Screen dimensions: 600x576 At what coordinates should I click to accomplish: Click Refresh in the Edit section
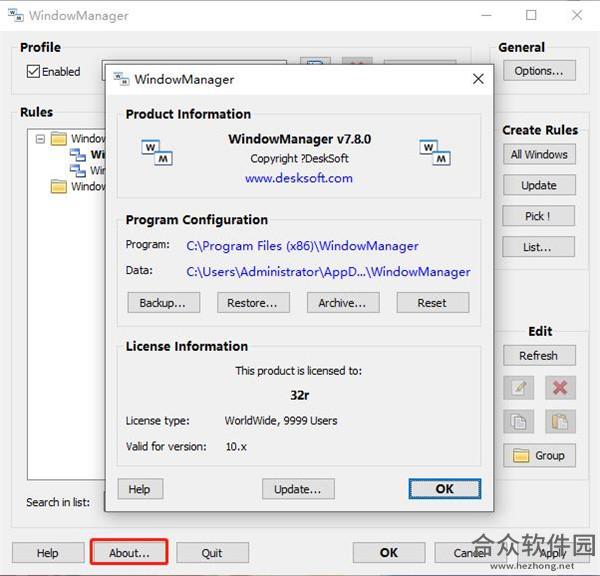539,356
